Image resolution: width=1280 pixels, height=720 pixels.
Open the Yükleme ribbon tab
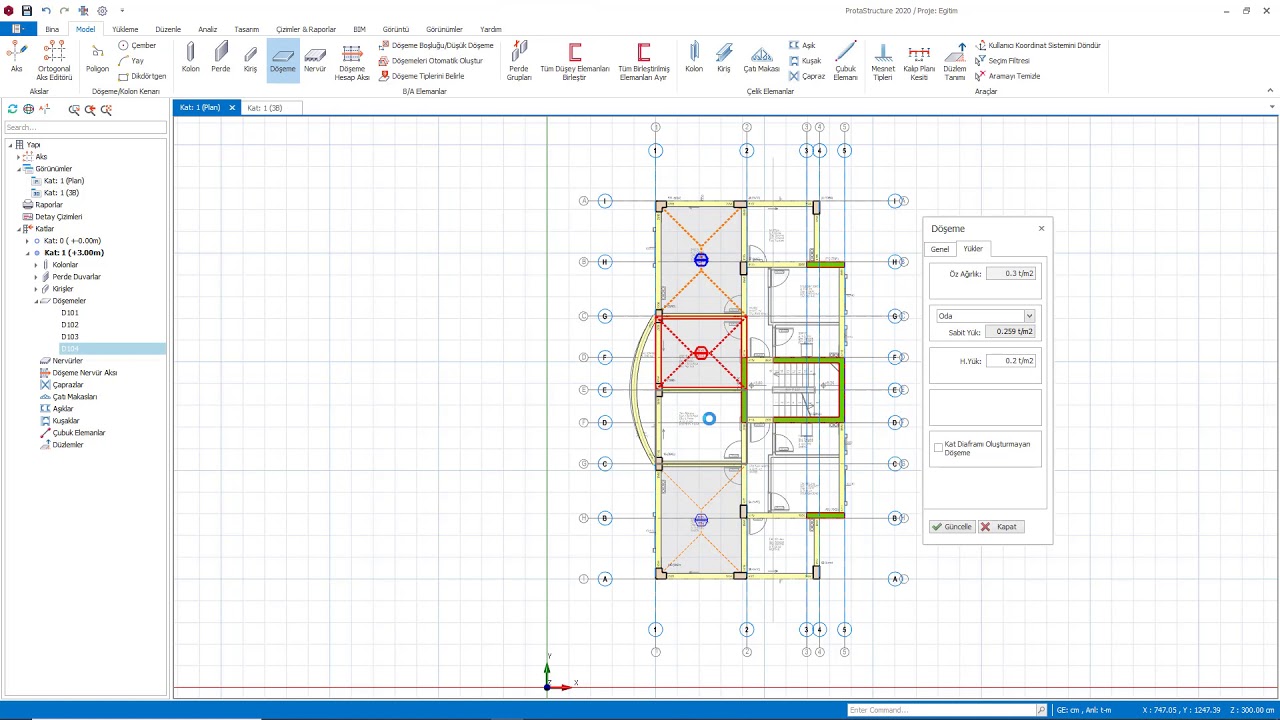[x=125, y=29]
